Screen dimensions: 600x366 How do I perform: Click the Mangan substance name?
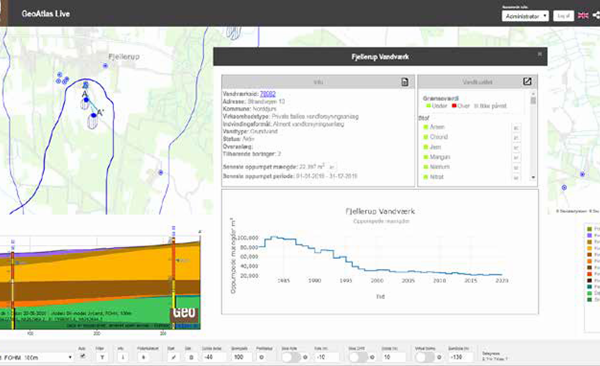pyautogui.click(x=440, y=157)
